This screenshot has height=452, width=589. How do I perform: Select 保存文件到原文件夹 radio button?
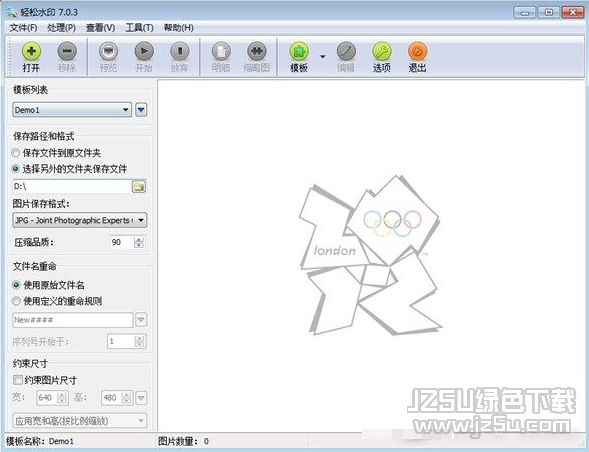pyautogui.click(x=15, y=153)
